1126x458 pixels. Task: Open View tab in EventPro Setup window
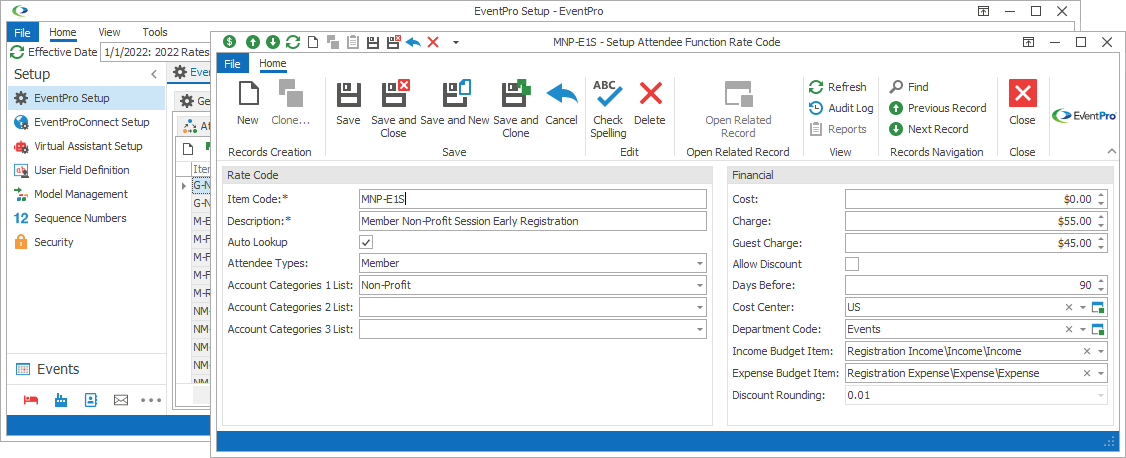click(x=109, y=32)
